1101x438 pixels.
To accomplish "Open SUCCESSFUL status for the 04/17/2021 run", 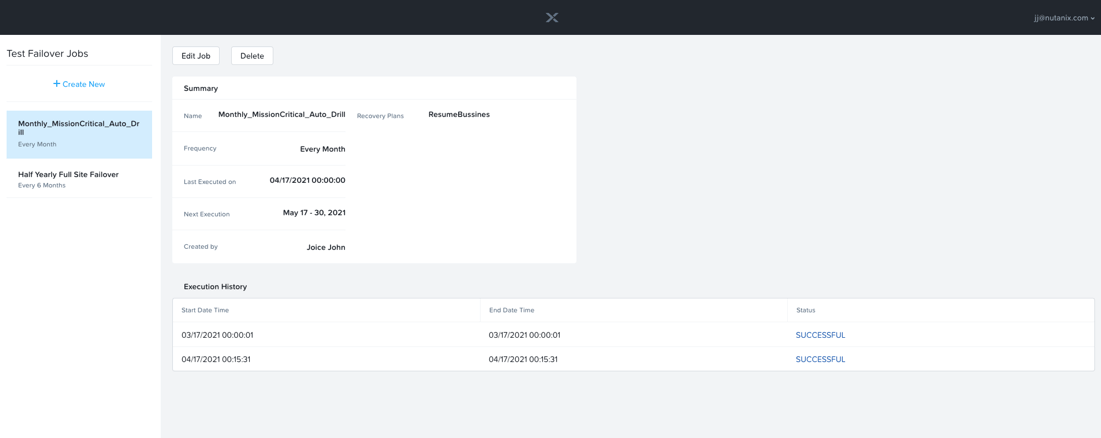I will [x=820, y=359].
